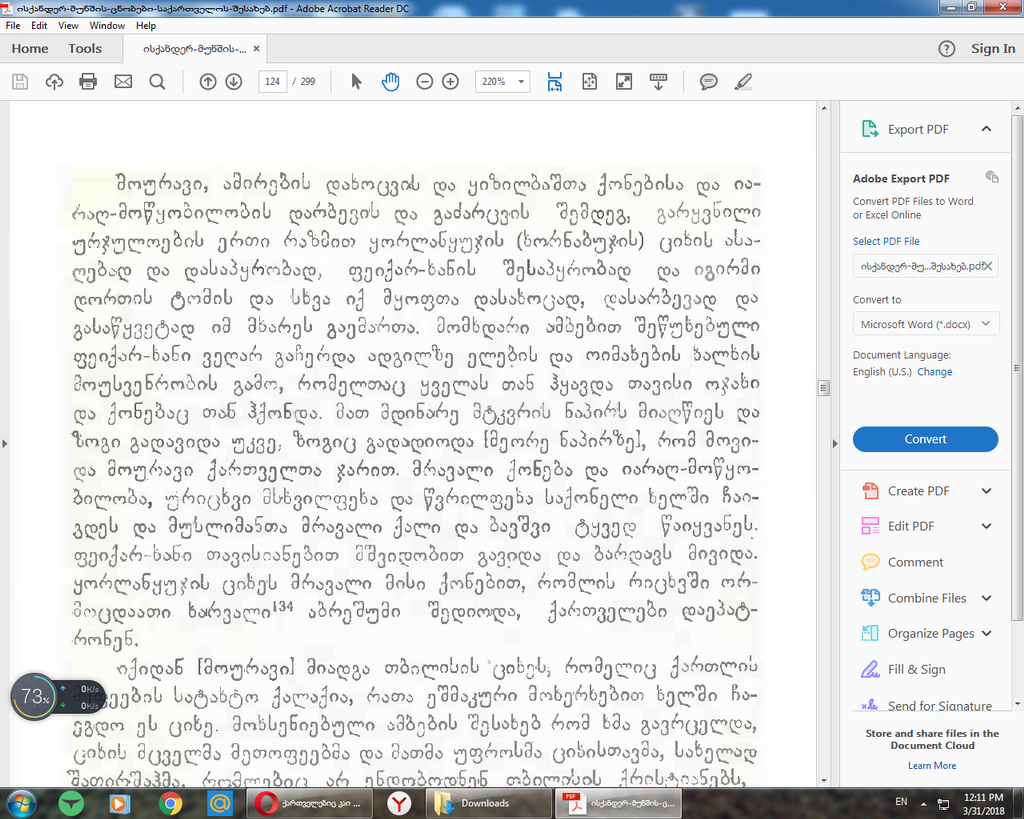Choose the arrow Selection tool
The height and width of the screenshot is (819, 1024).
(x=356, y=82)
